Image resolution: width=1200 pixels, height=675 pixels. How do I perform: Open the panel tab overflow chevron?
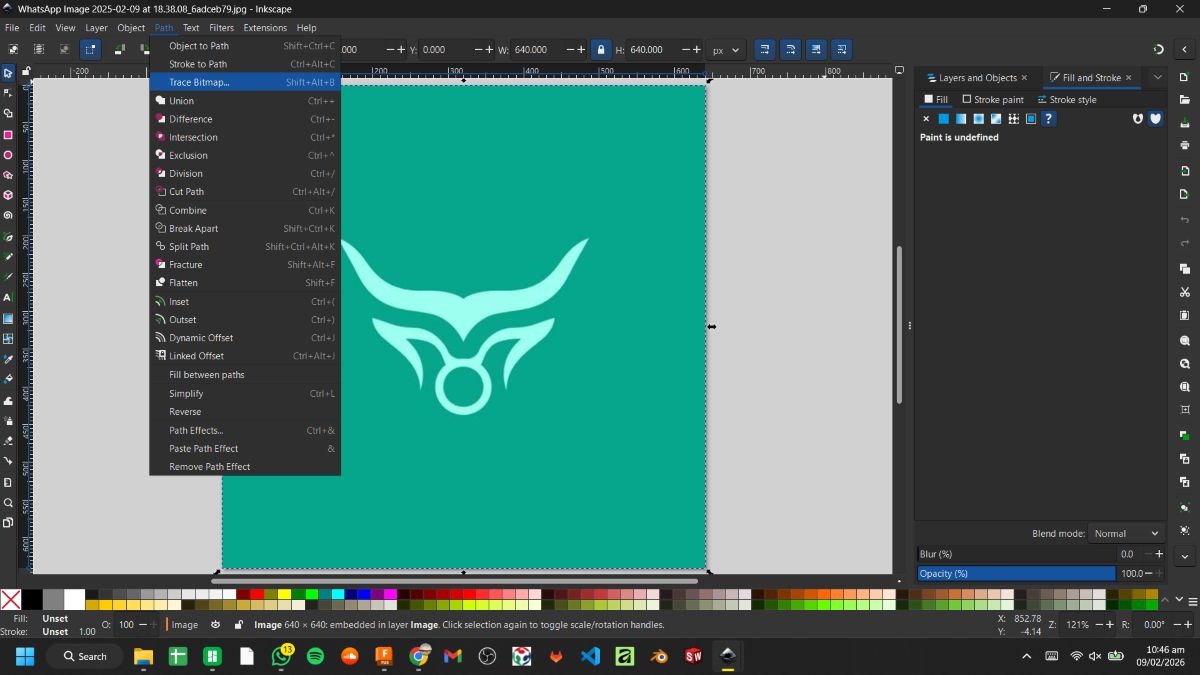1157,77
